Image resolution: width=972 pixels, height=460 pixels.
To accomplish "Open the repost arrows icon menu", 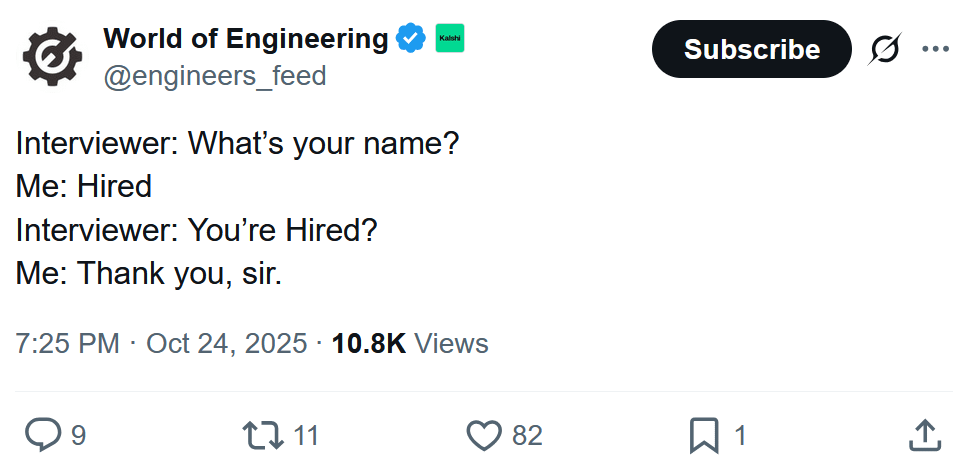I will (x=262, y=435).
